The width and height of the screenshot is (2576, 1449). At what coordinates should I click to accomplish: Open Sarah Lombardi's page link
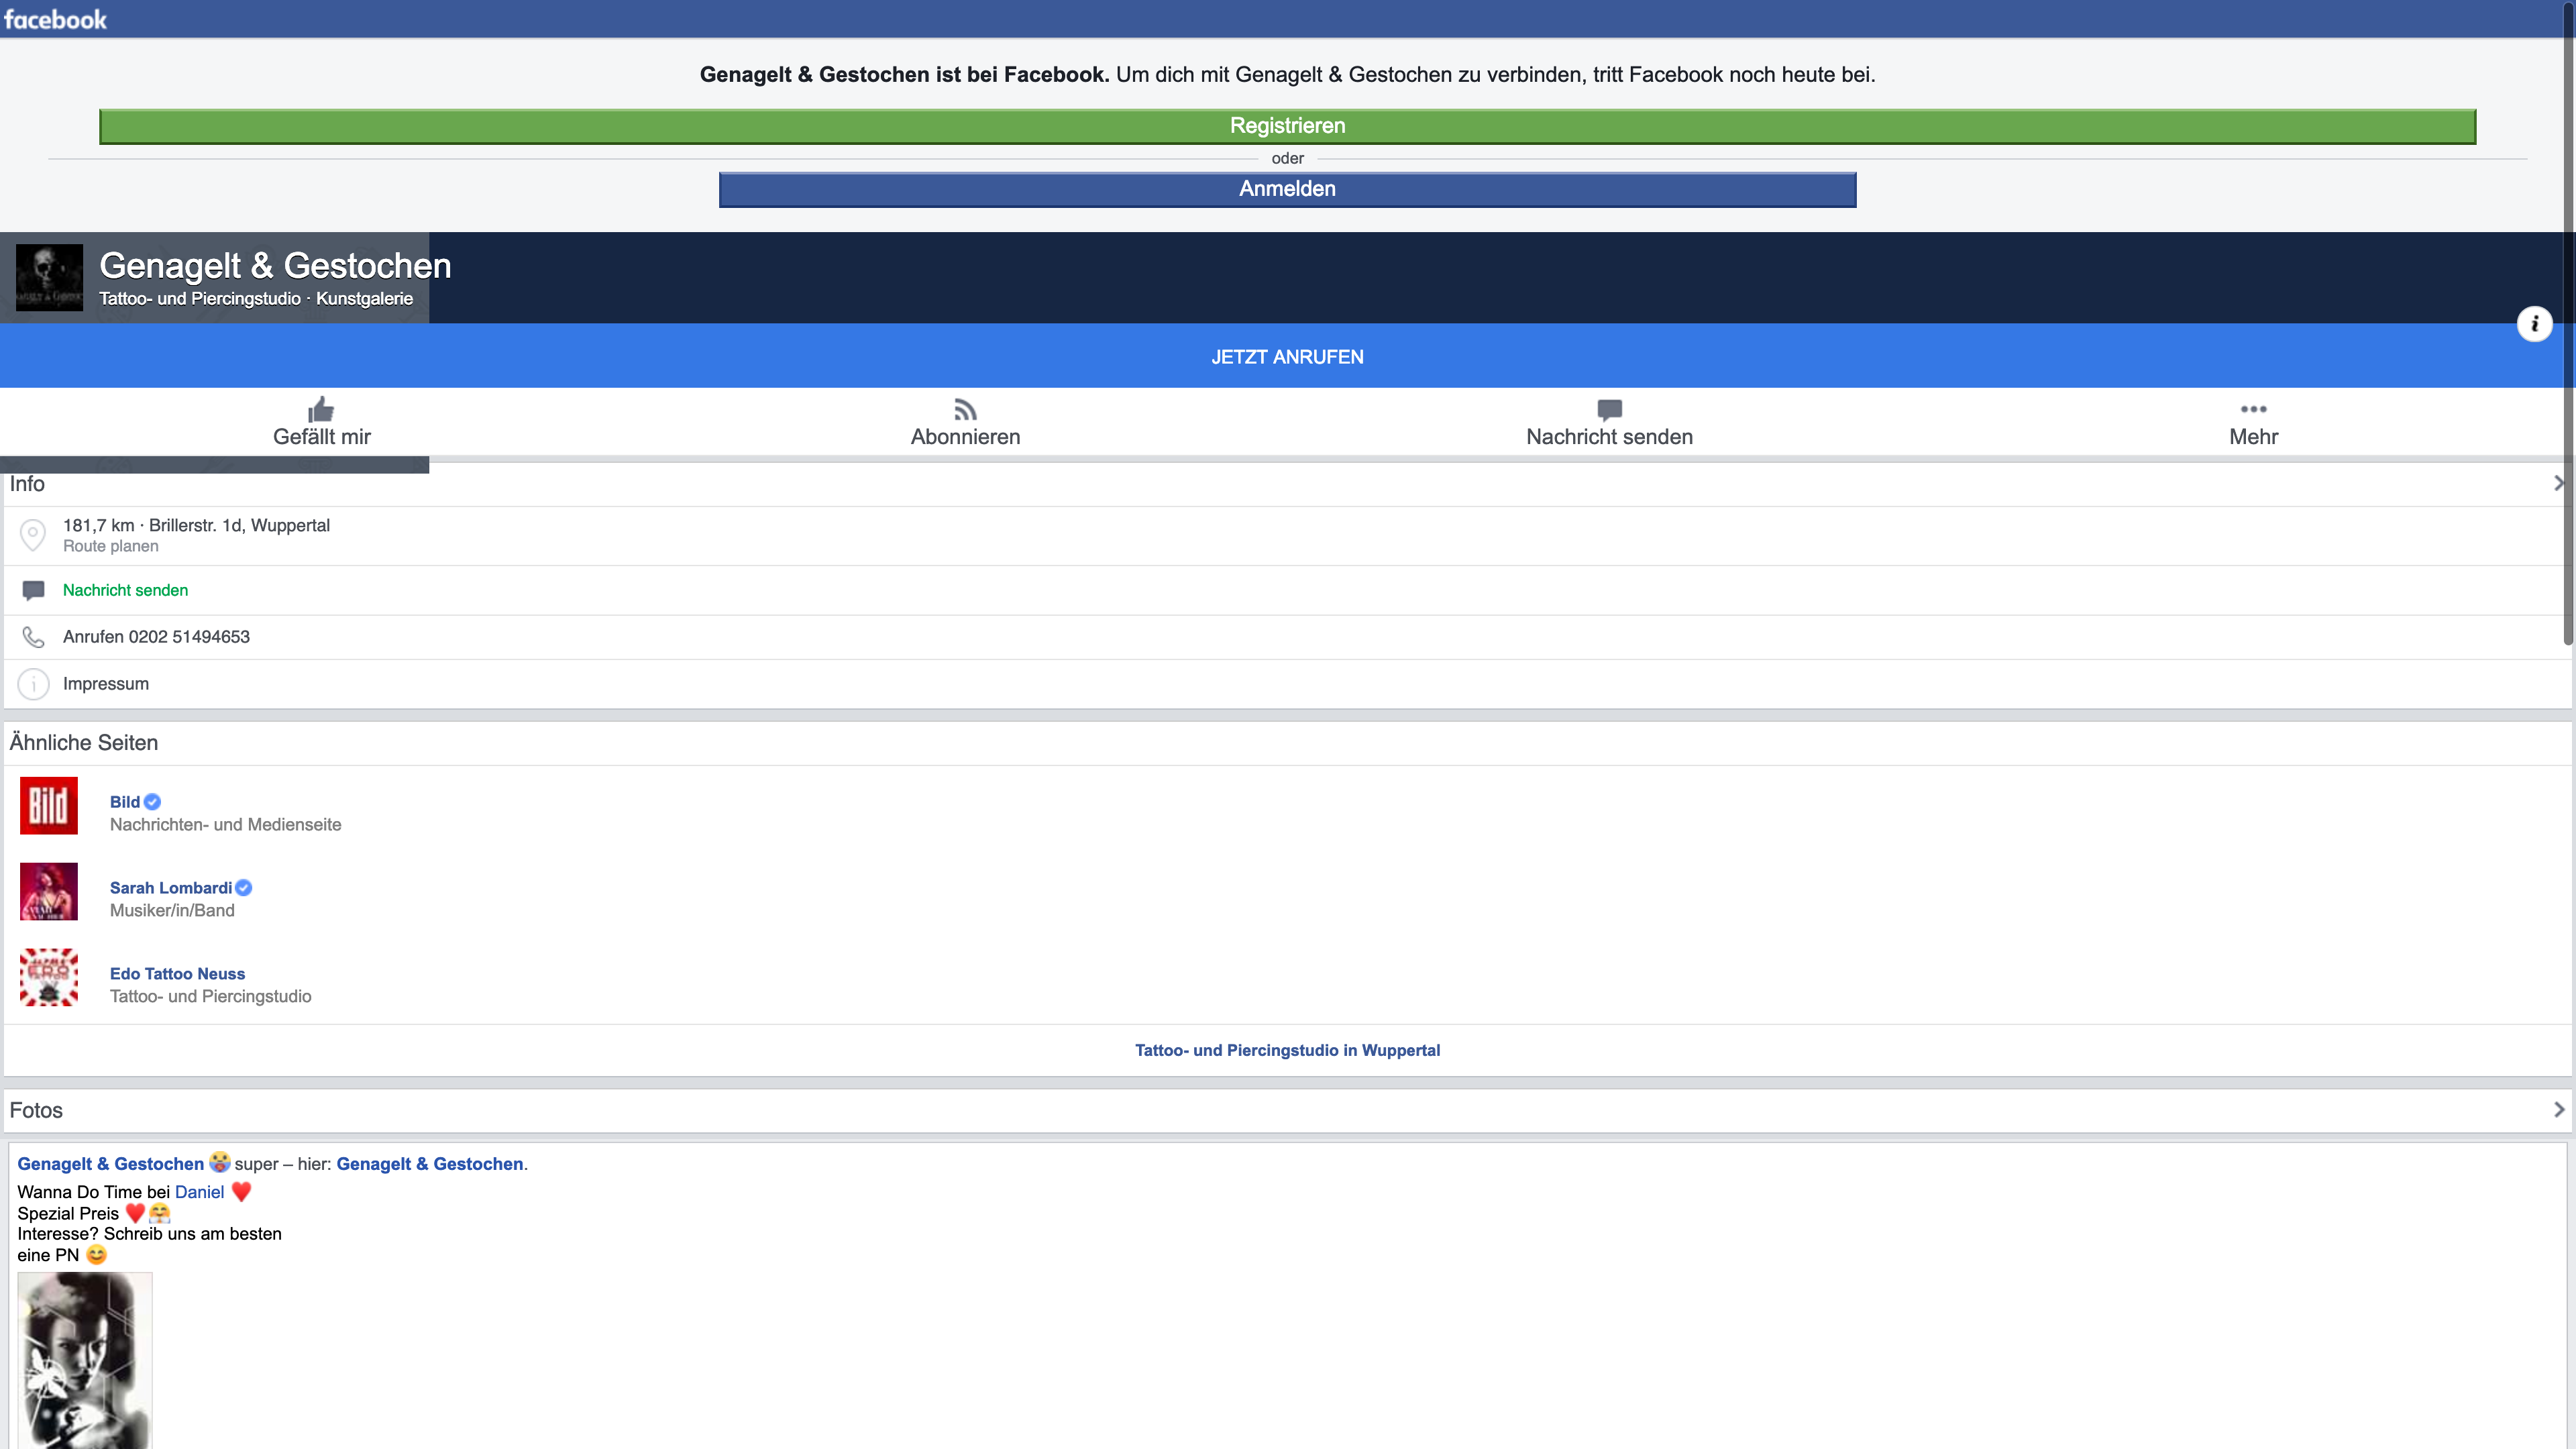pyautogui.click(x=170, y=888)
